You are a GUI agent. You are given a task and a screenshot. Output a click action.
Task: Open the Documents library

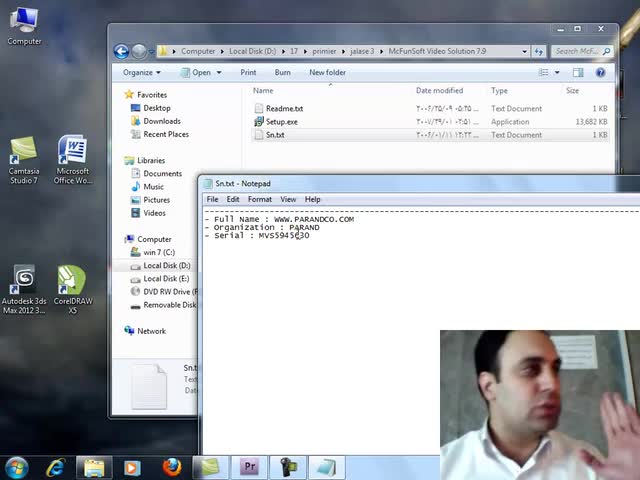tap(162, 173)
